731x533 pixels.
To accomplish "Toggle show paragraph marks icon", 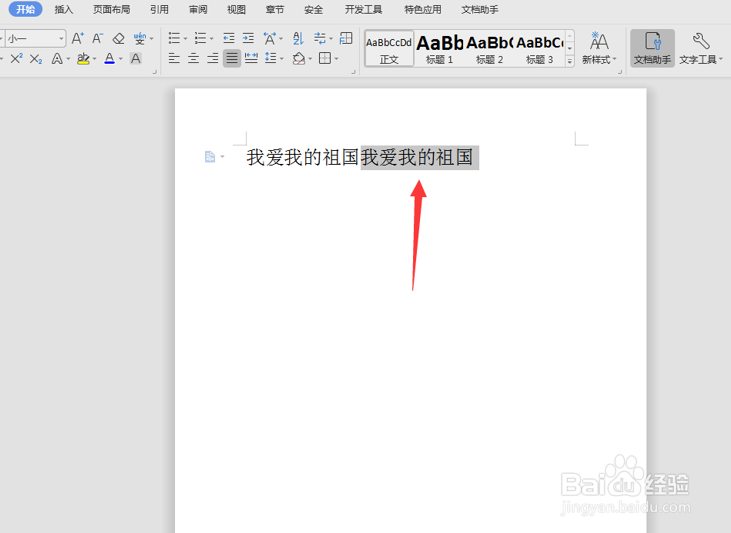I will click(320, 38).
